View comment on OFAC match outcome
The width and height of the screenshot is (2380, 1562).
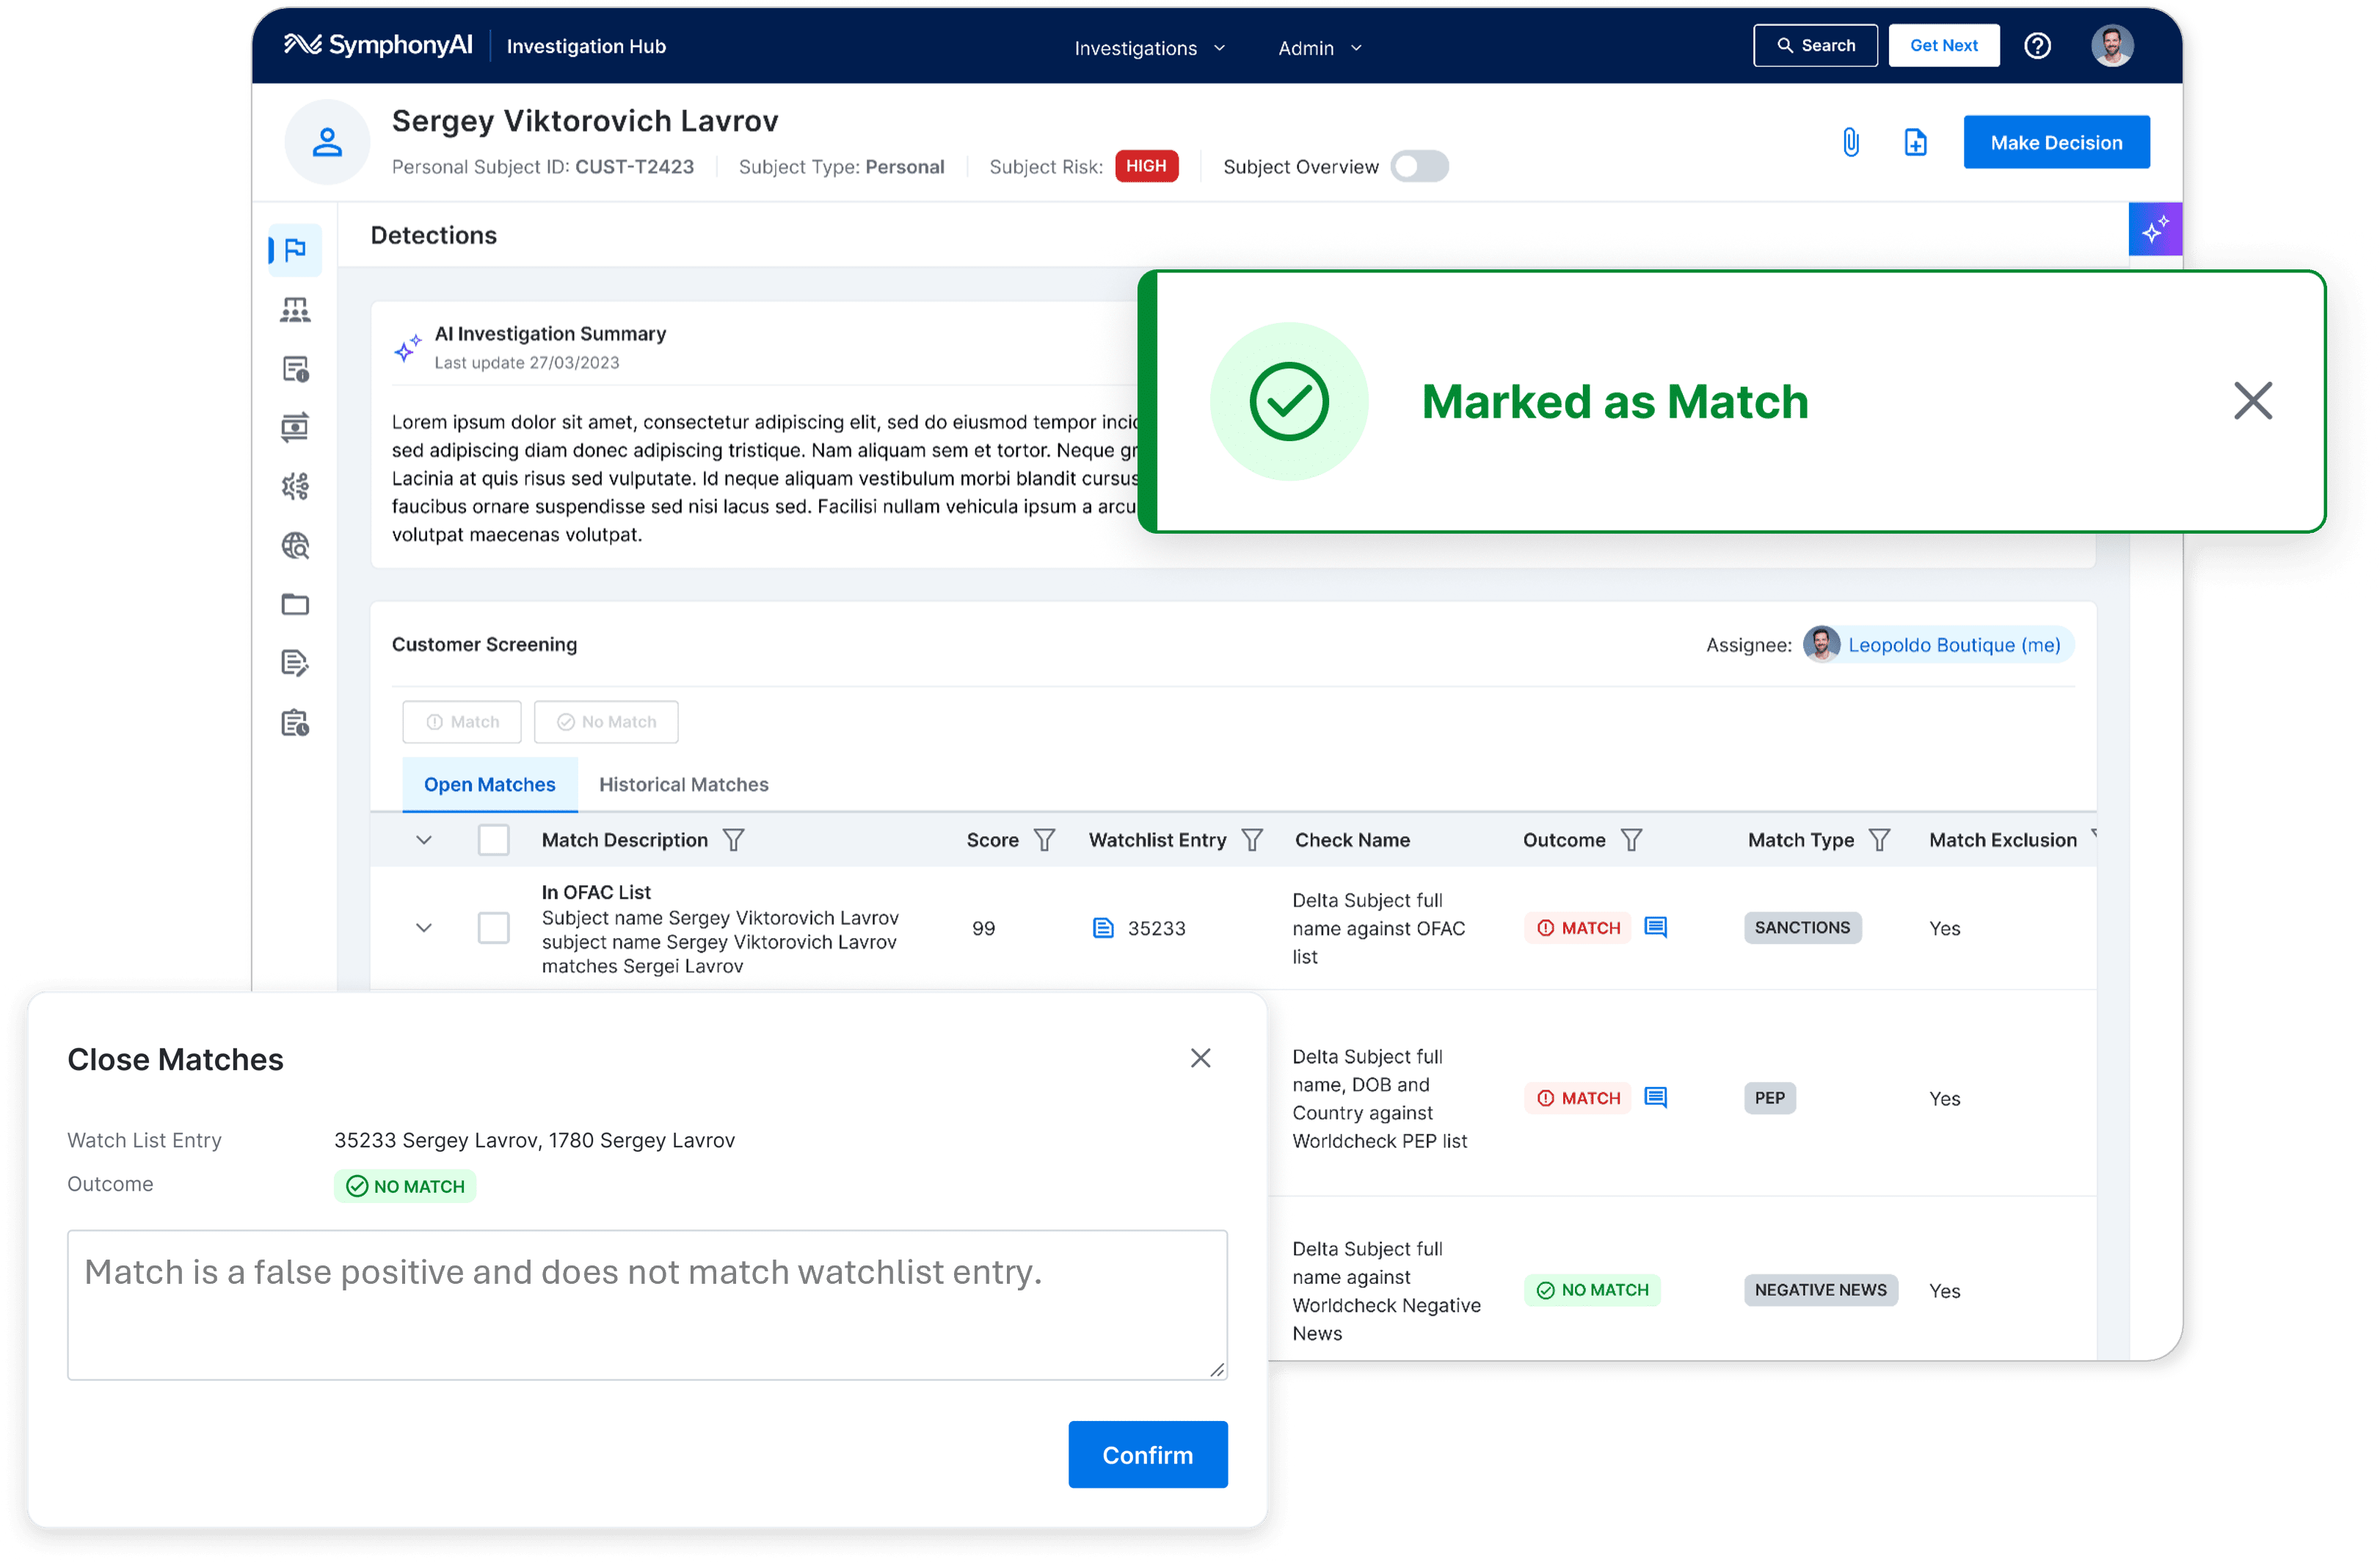coord(1655,927)
